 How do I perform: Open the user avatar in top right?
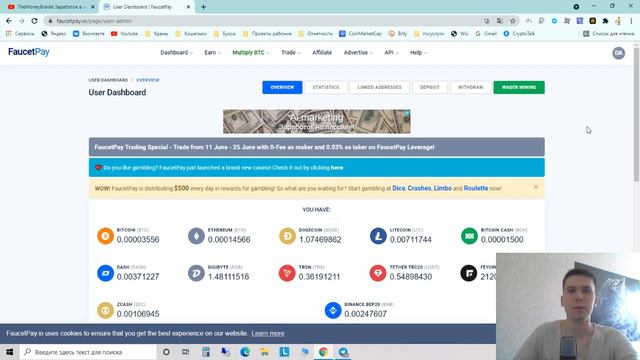coord(618,53)
